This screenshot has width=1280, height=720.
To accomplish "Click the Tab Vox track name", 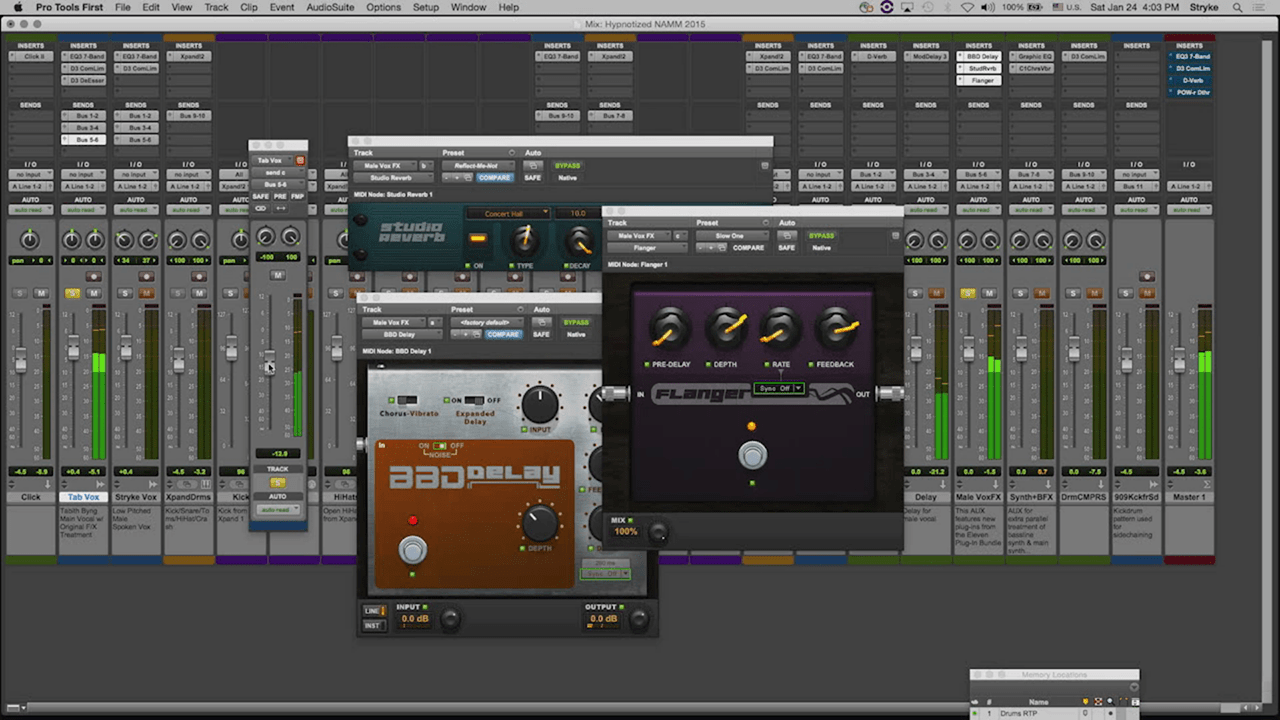I will coord(83,497).
